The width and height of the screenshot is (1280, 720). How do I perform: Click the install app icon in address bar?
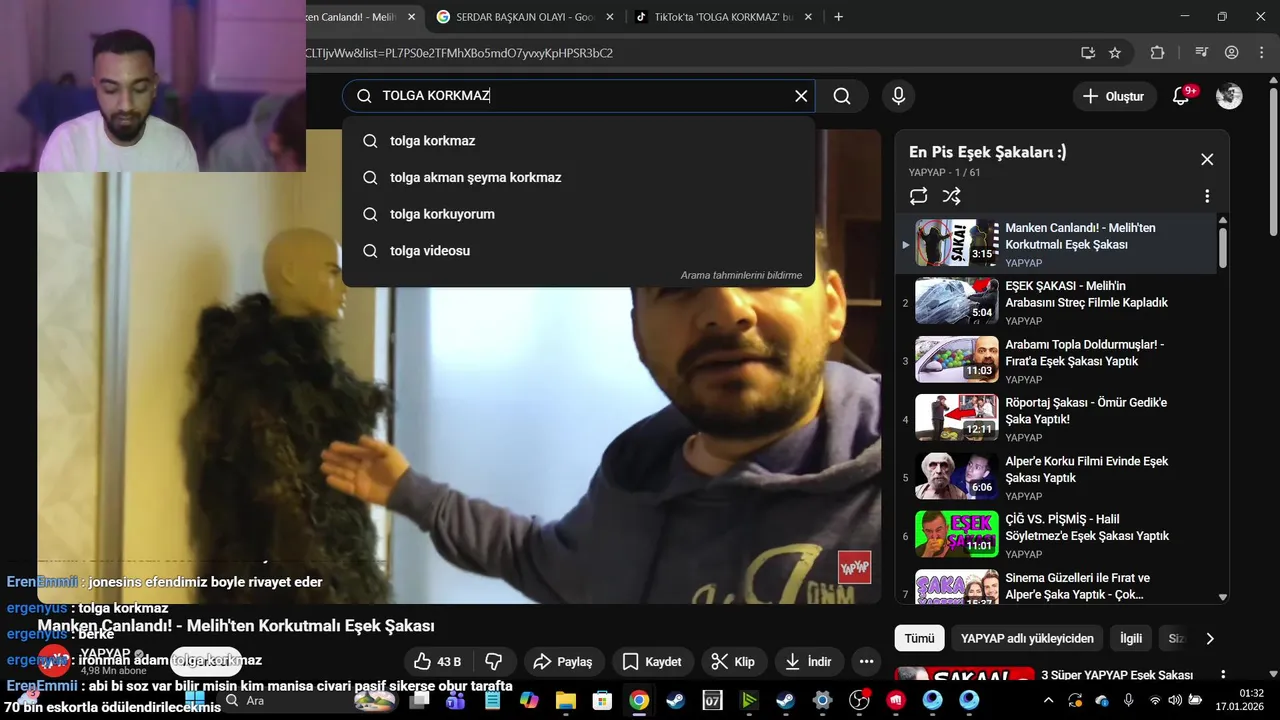1087,53
